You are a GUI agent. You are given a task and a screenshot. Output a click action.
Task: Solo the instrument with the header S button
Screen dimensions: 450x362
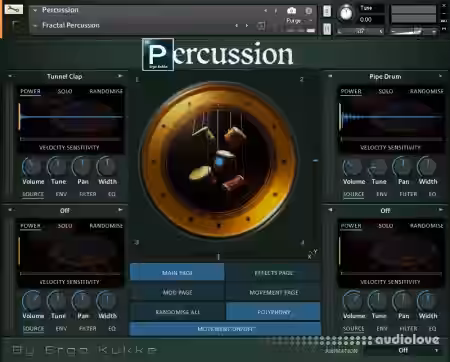click(327, 11)
